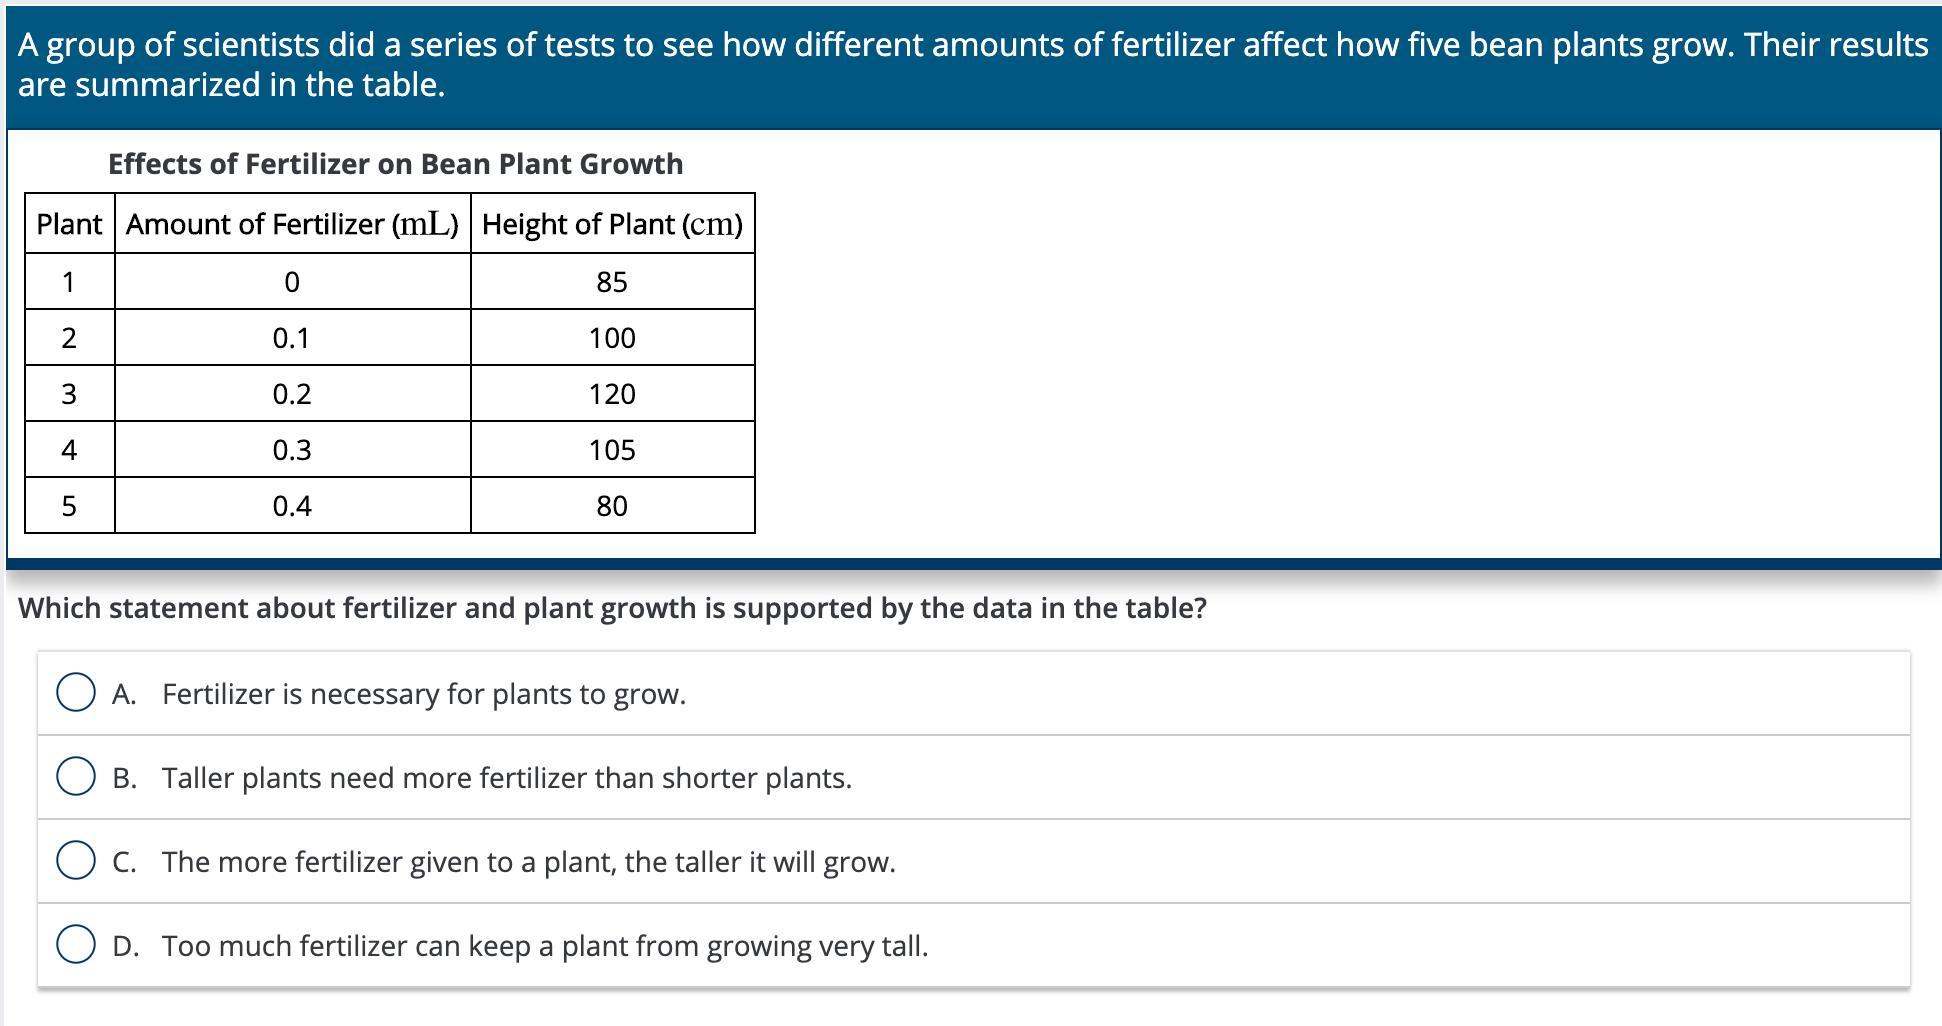
Task: Click the text 'Taller plants need more fertilizer'
Action: pos(507,778)
